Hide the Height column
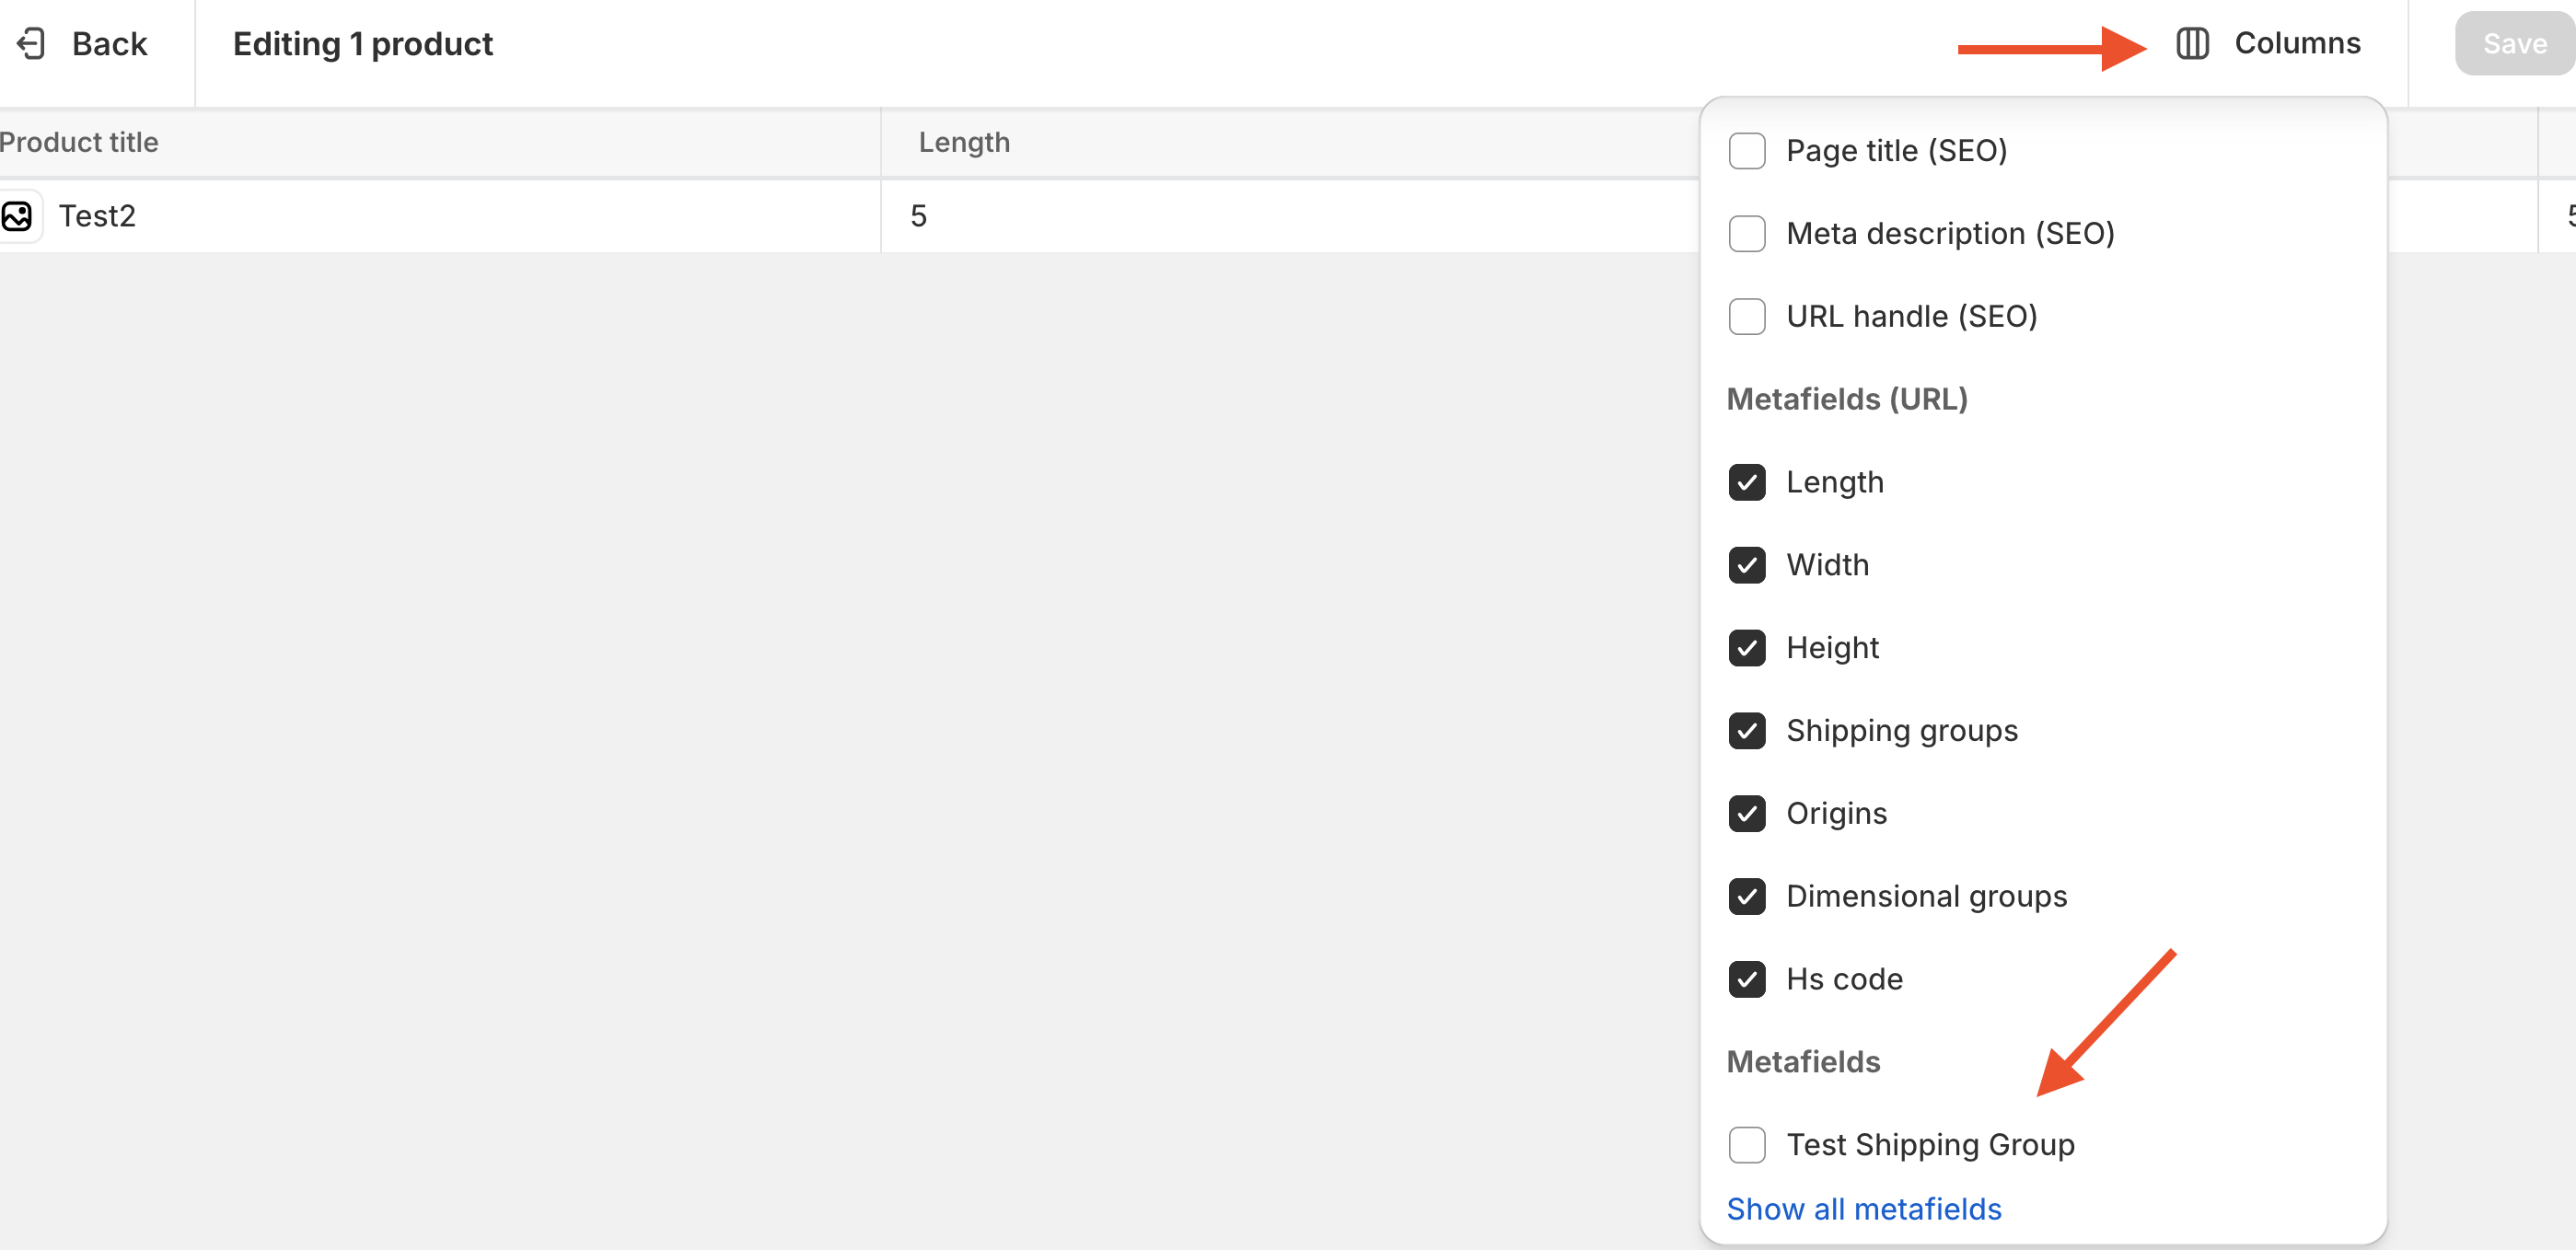2576x1250 pixels. pyautogui.click(x=1746, y=648)
